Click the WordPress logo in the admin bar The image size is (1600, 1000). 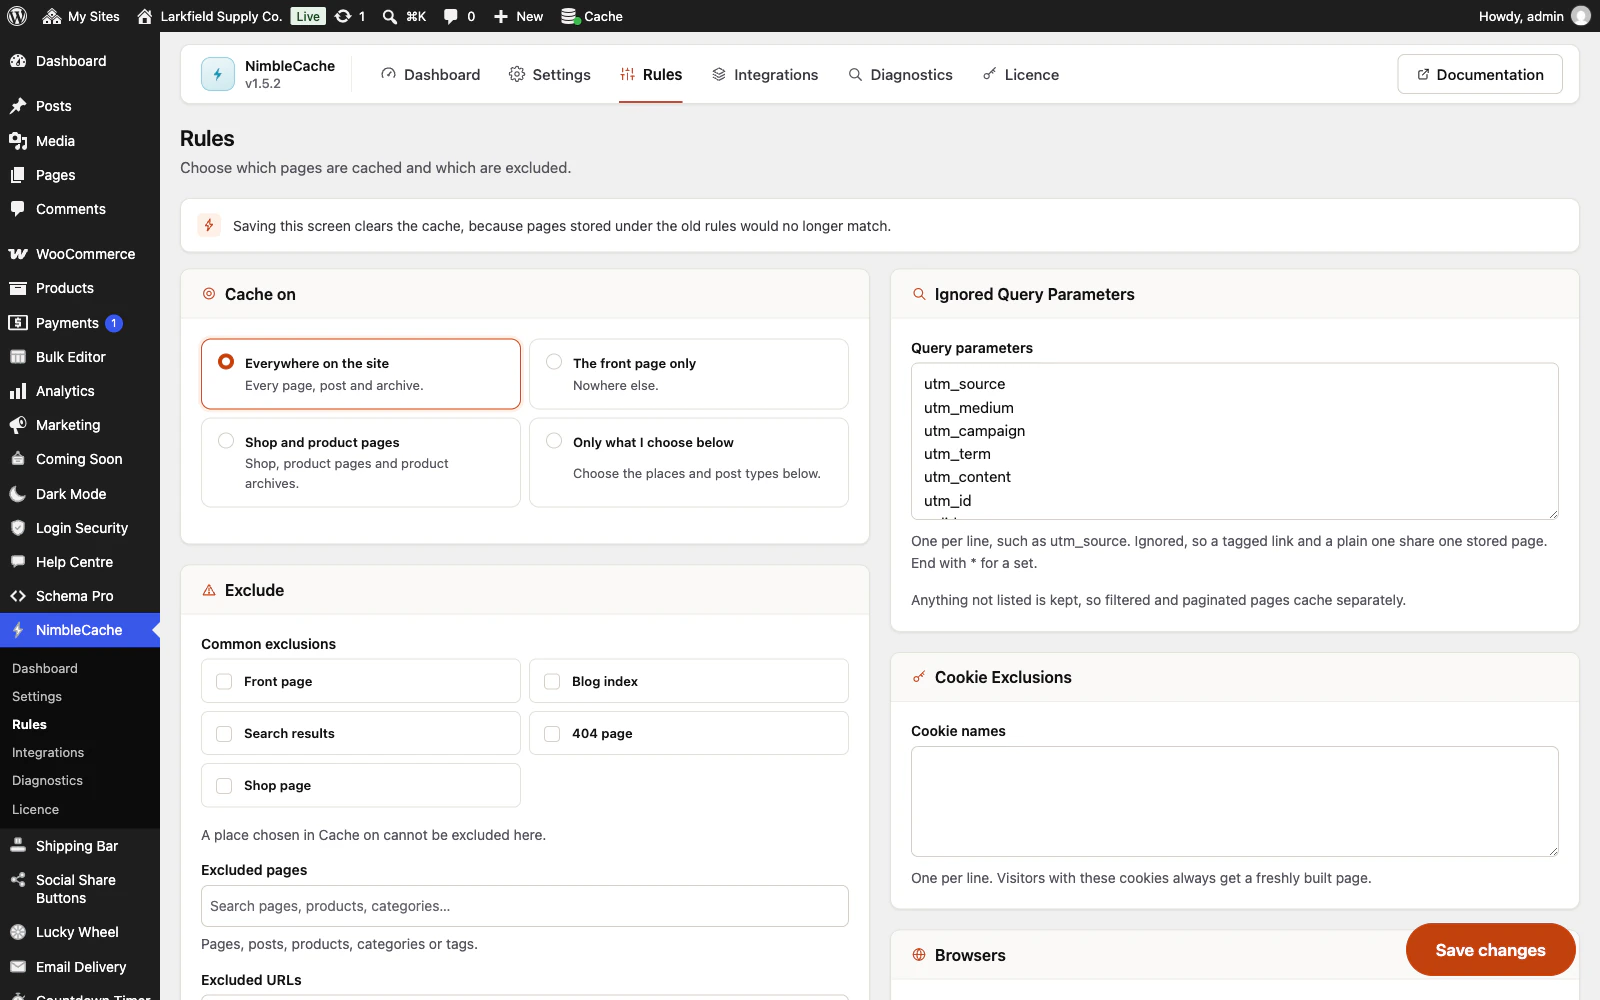[x=17, y=16]
